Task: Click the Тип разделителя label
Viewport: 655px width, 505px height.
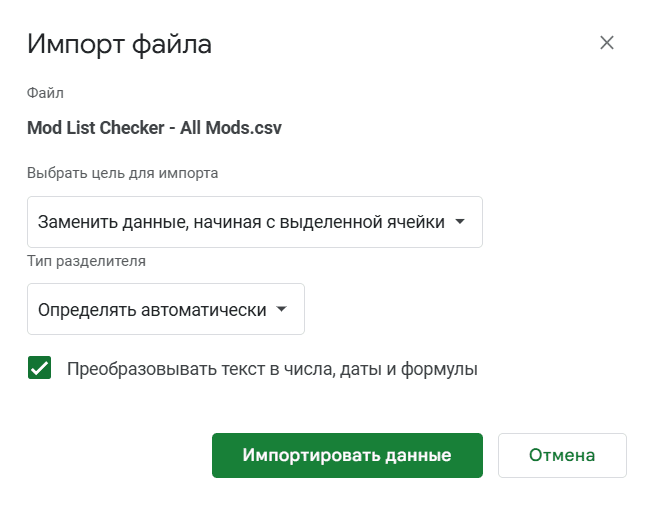Action: pos(86,261)
